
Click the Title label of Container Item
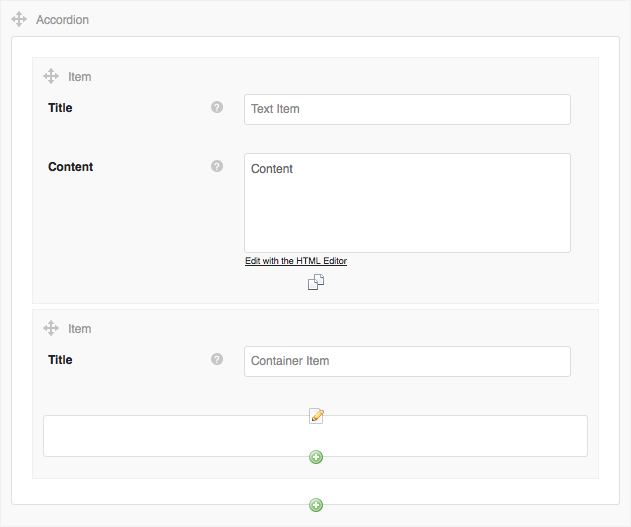(60, 360)
